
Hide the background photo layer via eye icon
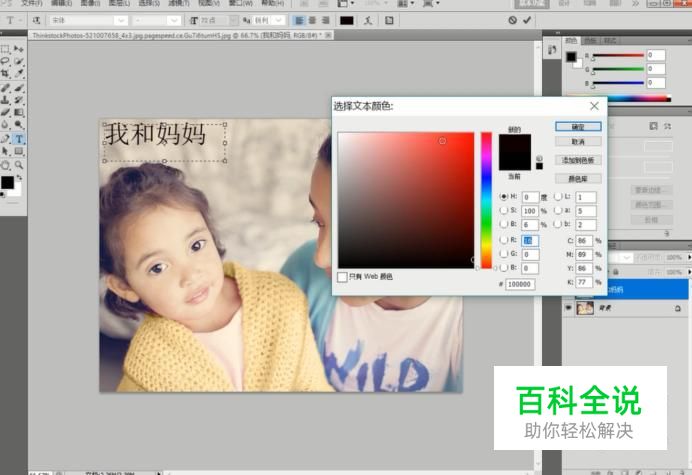pos(568,310)
